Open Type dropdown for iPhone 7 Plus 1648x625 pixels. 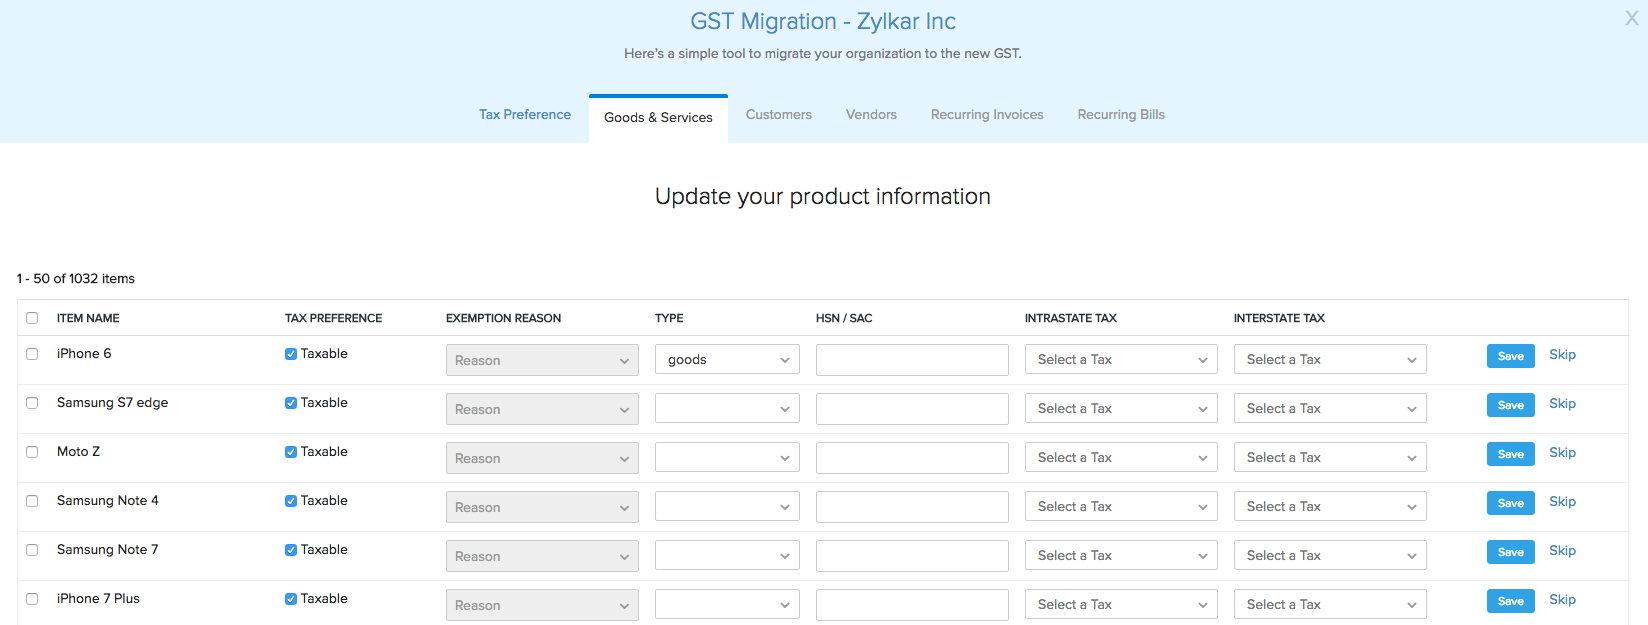click(x=727, y=605)
